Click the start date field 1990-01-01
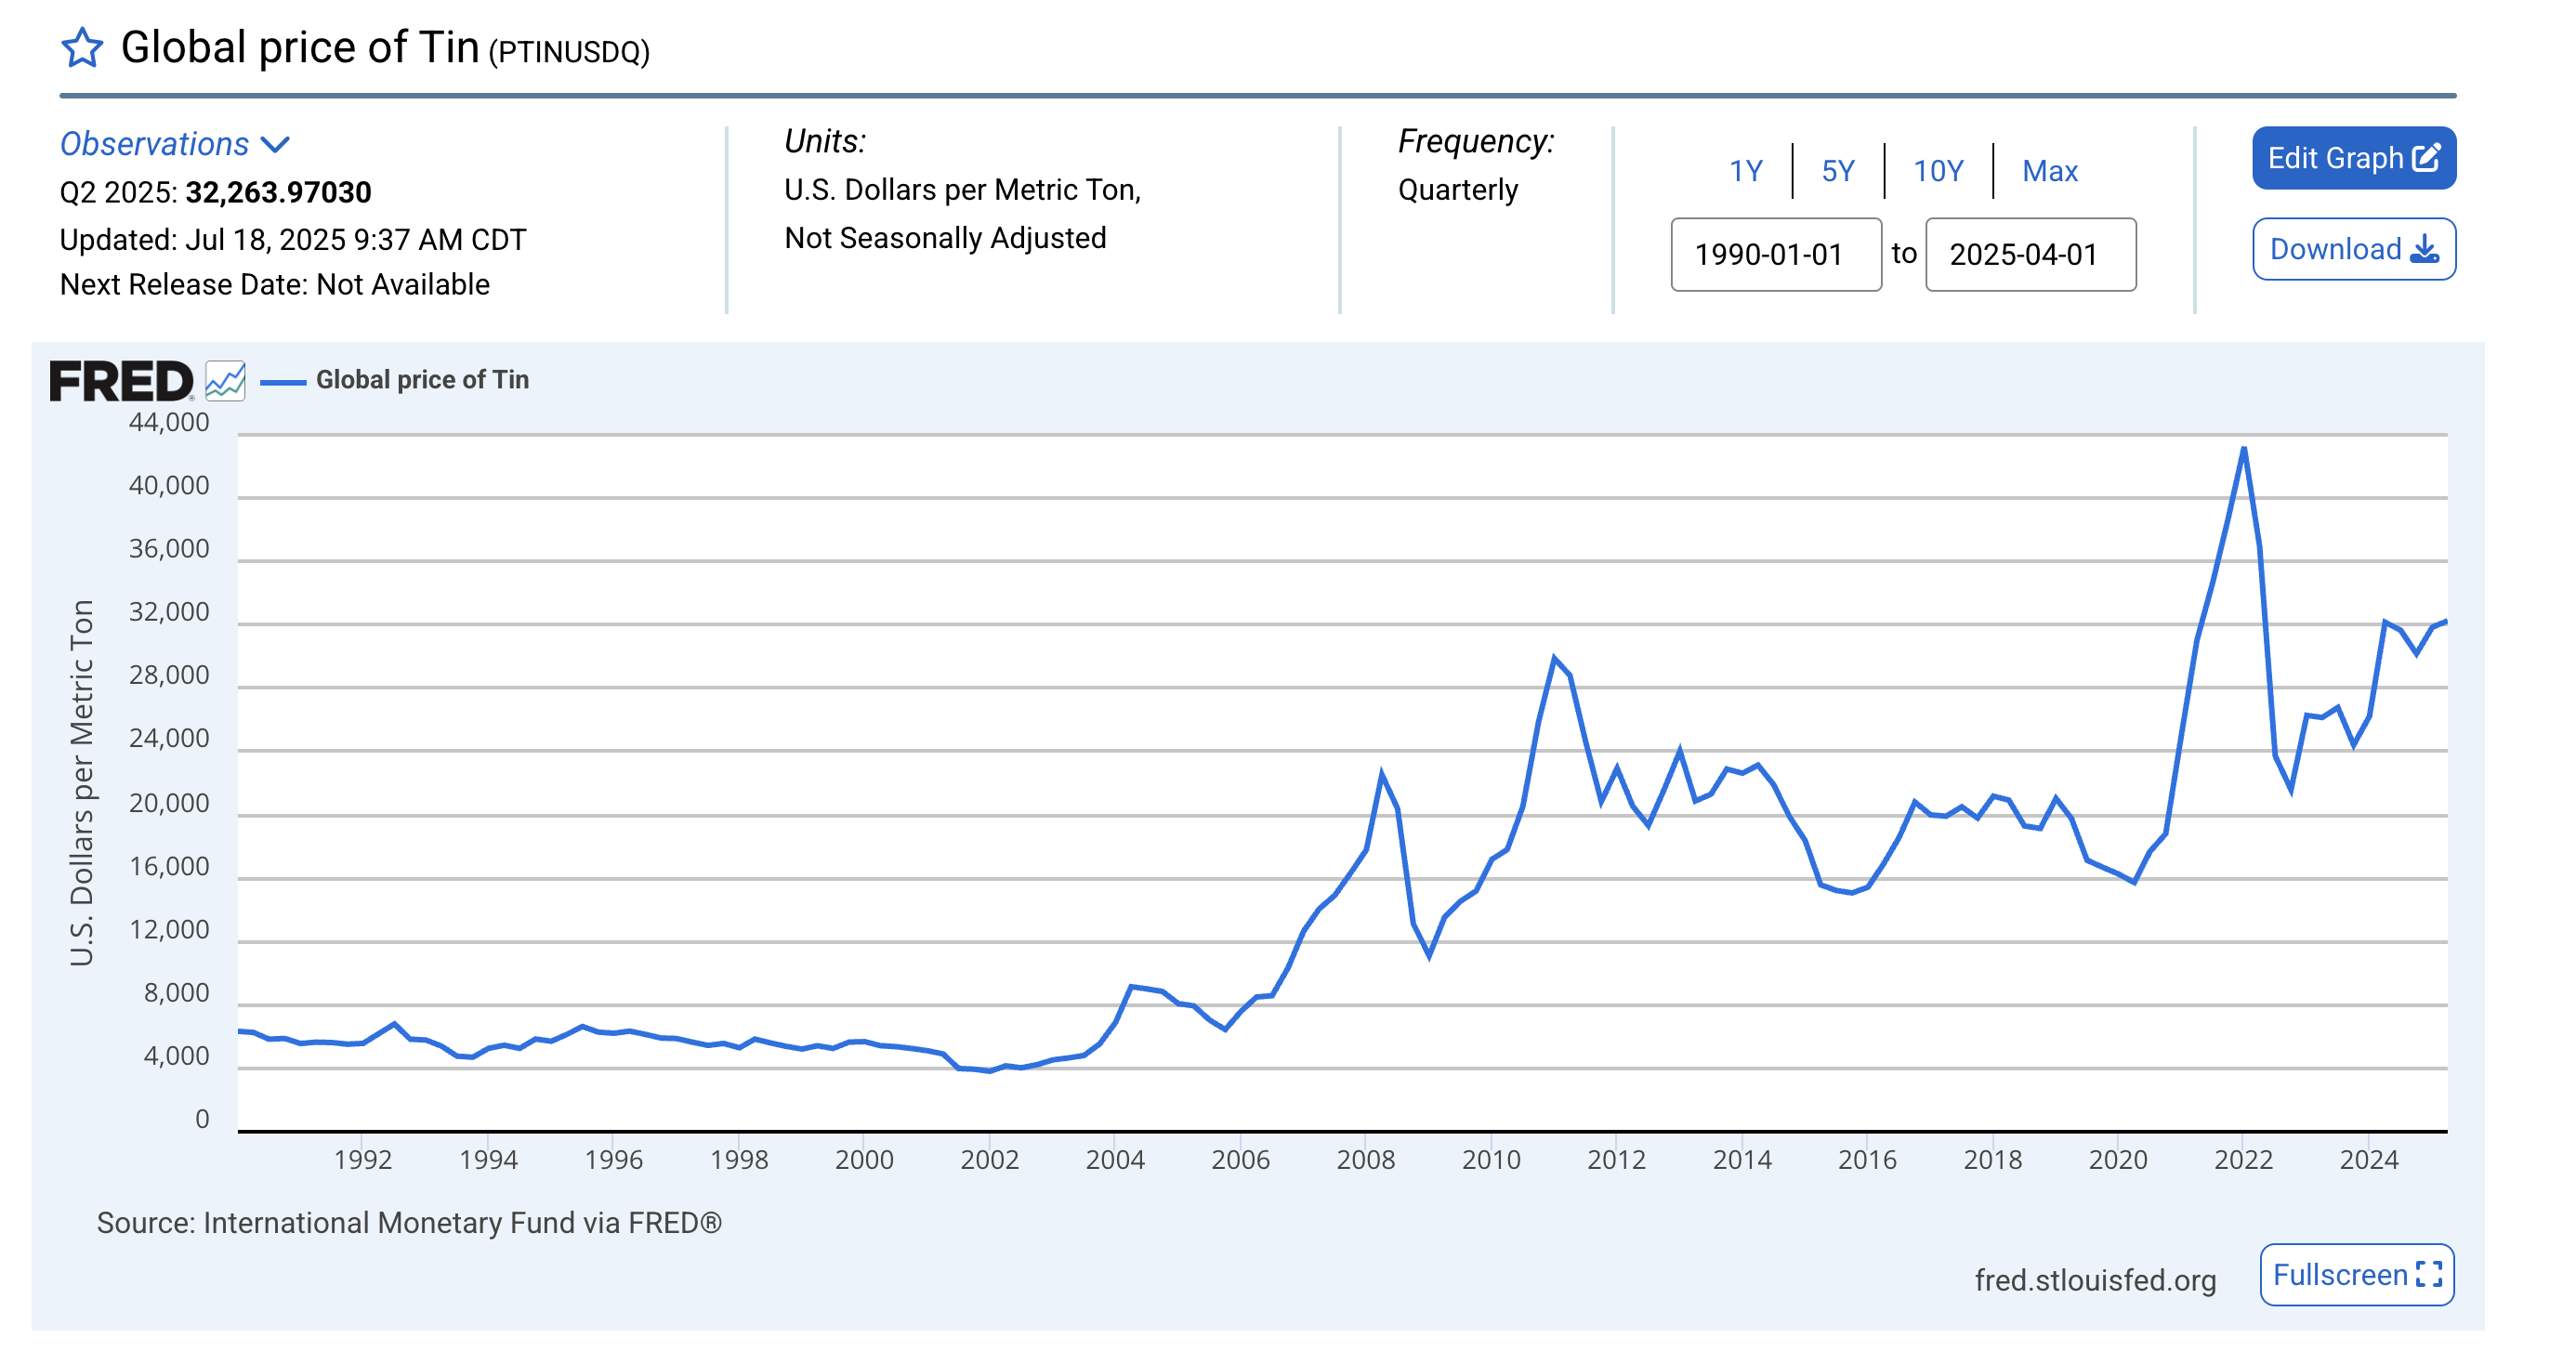 (1775, 254)
